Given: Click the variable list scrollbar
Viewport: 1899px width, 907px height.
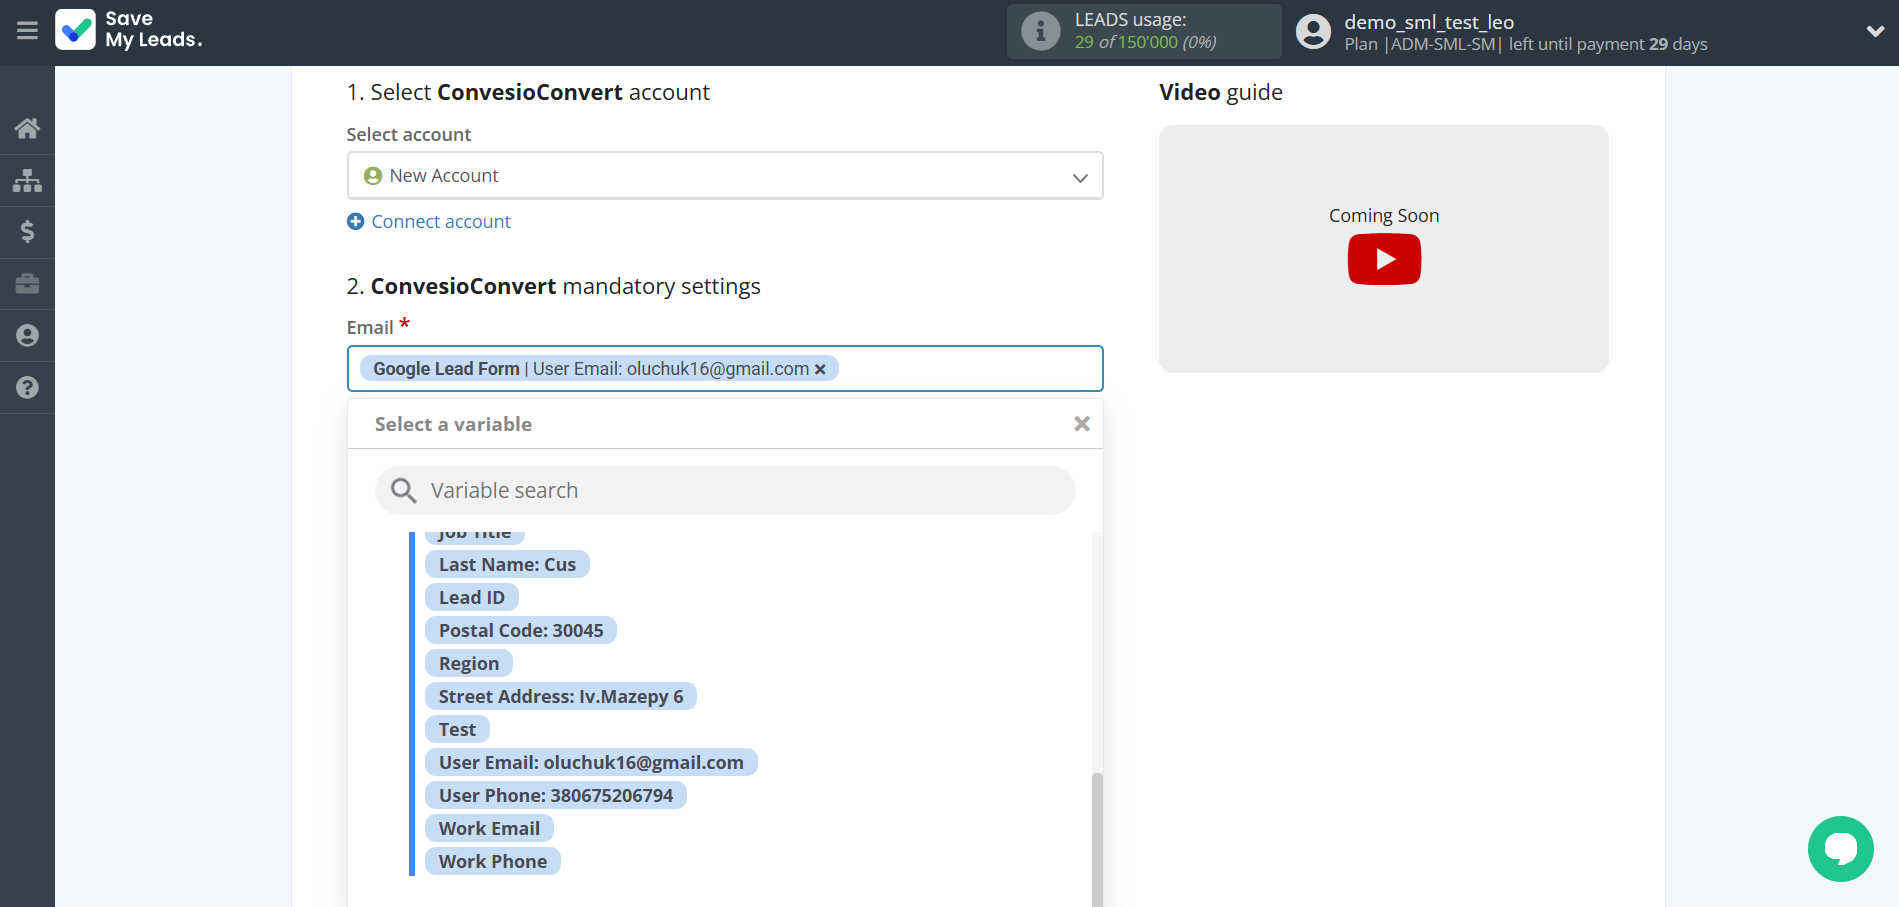Looking at the screenshot, I should coord(1097,840).
